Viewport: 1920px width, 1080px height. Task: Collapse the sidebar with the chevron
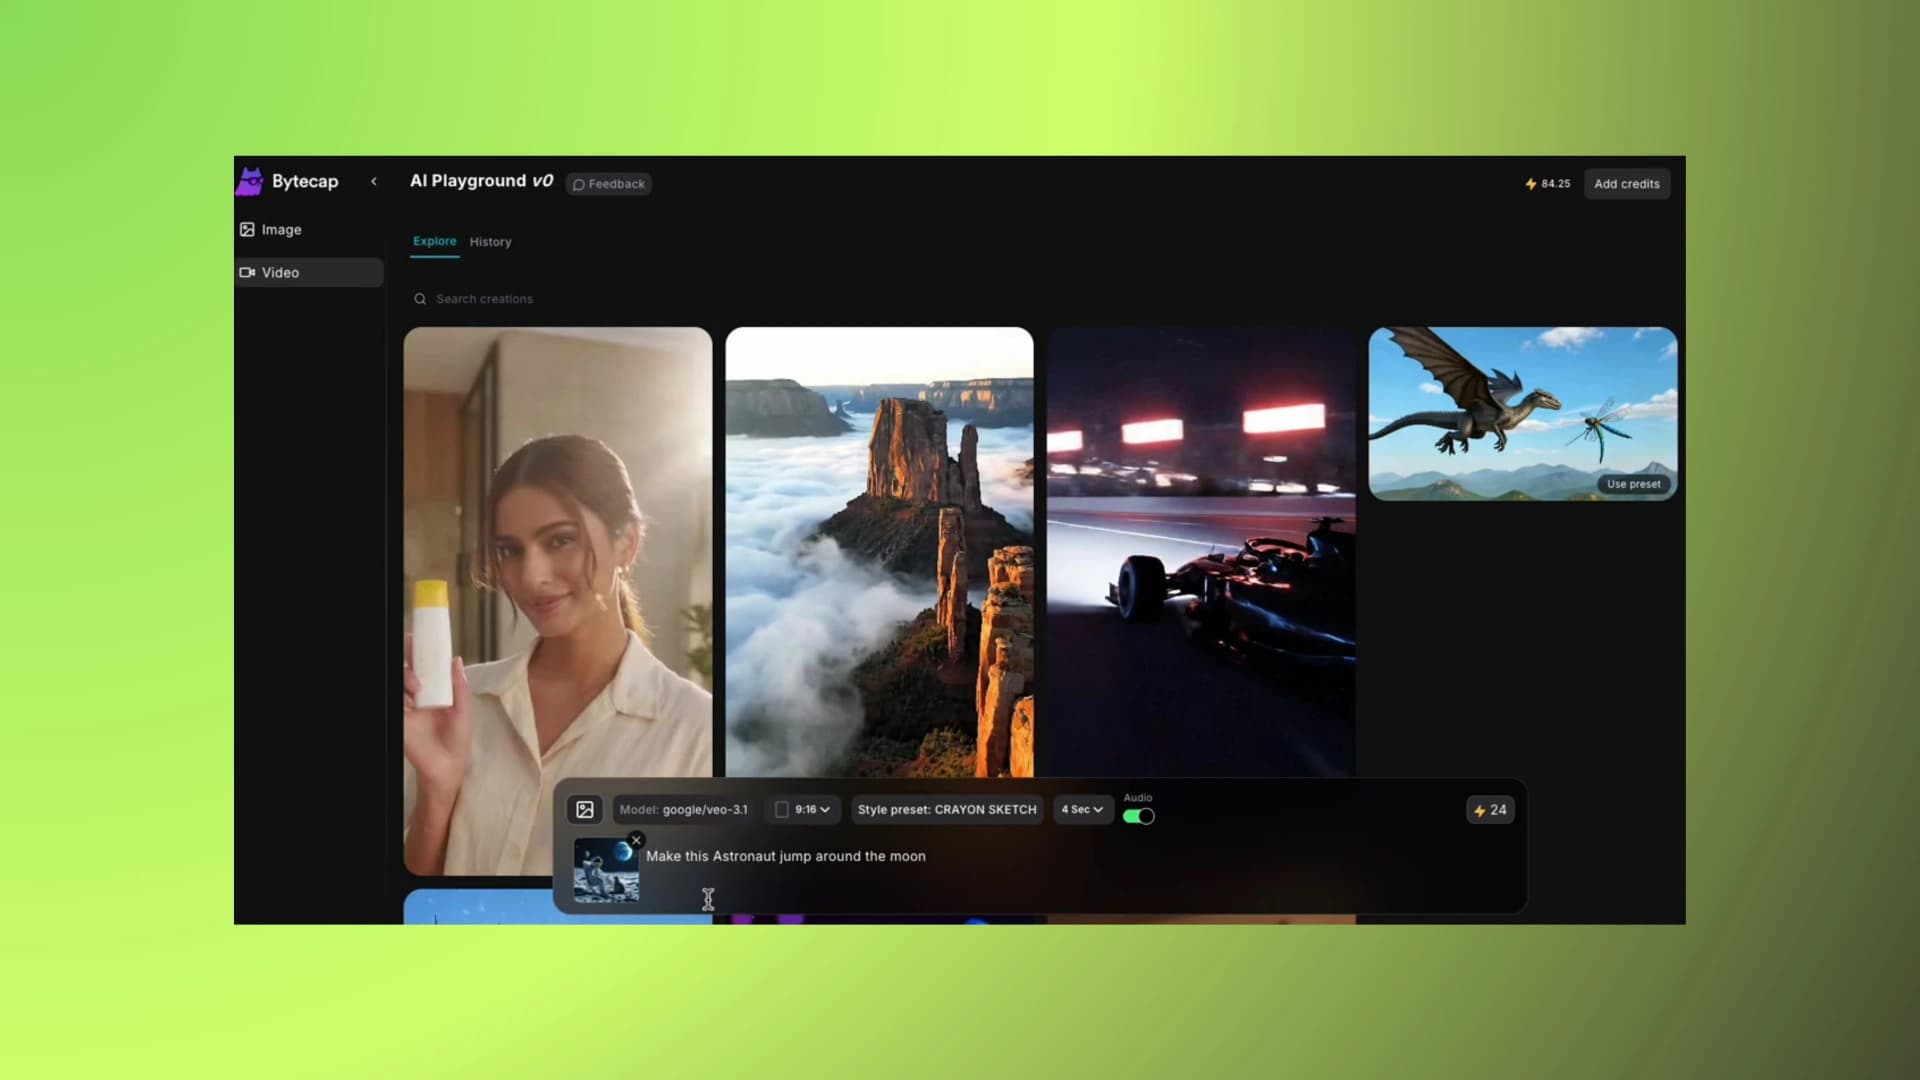(x=374, y=181)
